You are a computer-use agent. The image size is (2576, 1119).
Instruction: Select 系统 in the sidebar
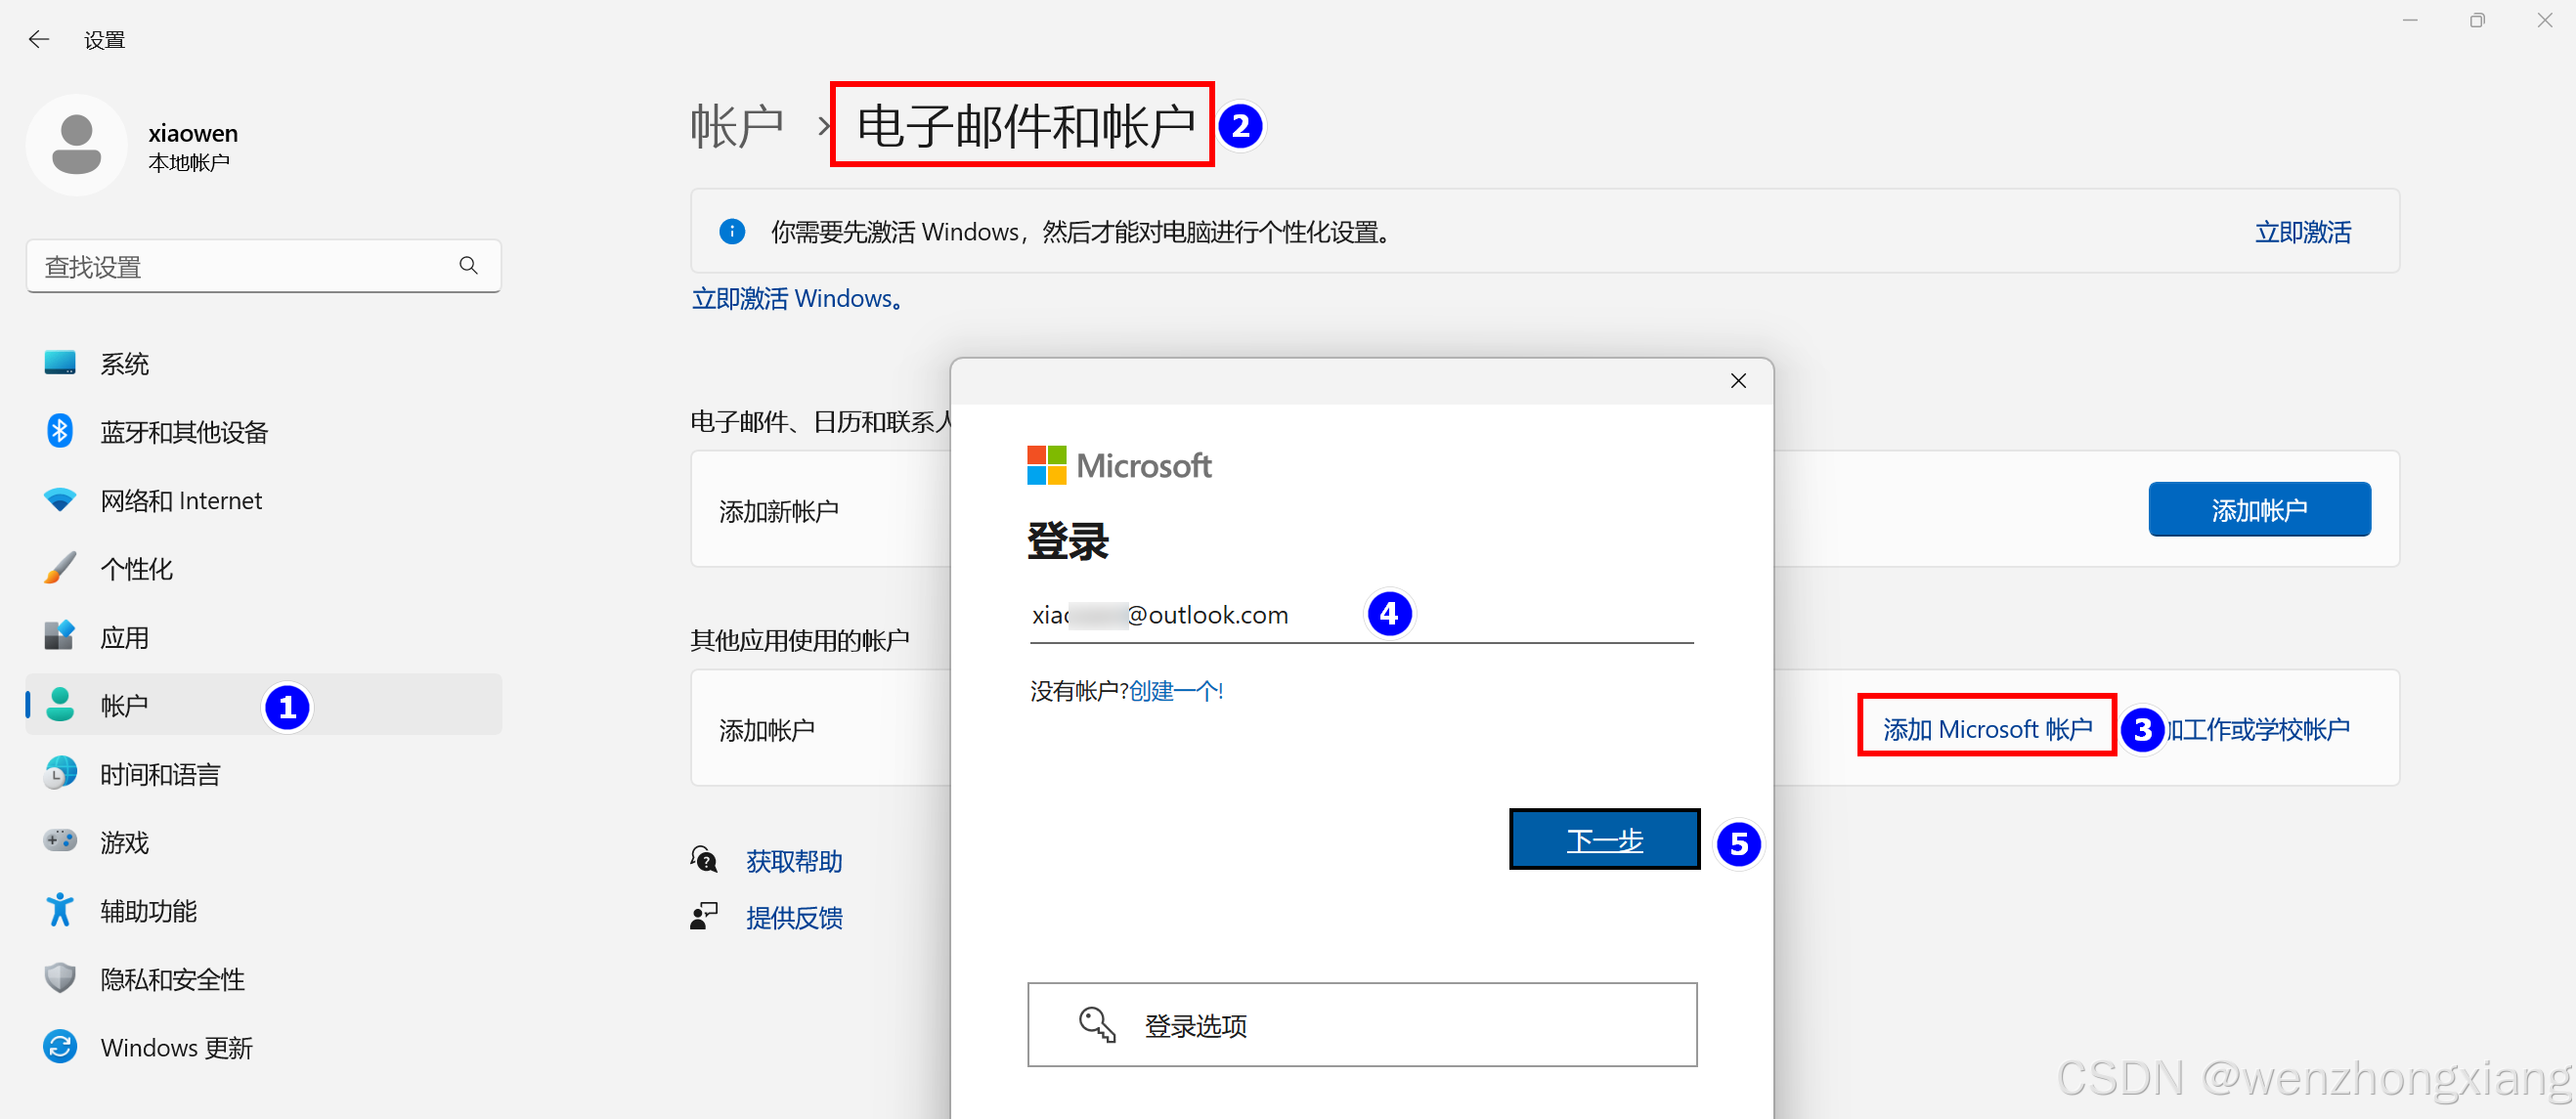[124, 364]
